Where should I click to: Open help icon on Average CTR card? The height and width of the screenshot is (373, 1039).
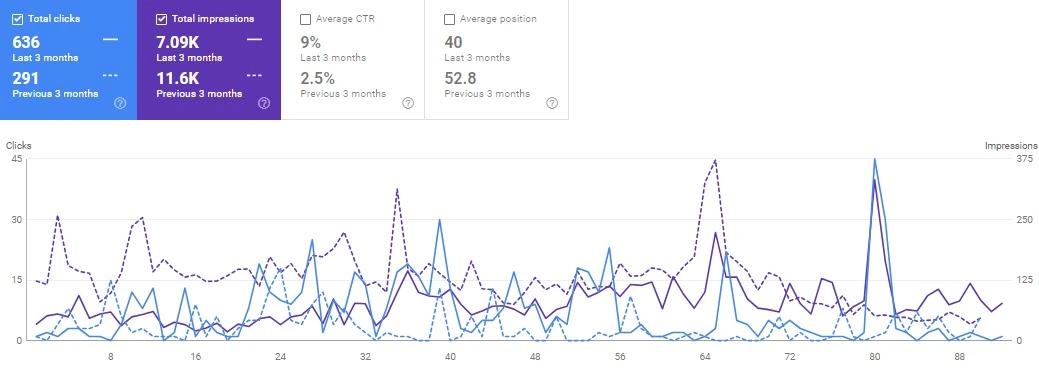408,103
